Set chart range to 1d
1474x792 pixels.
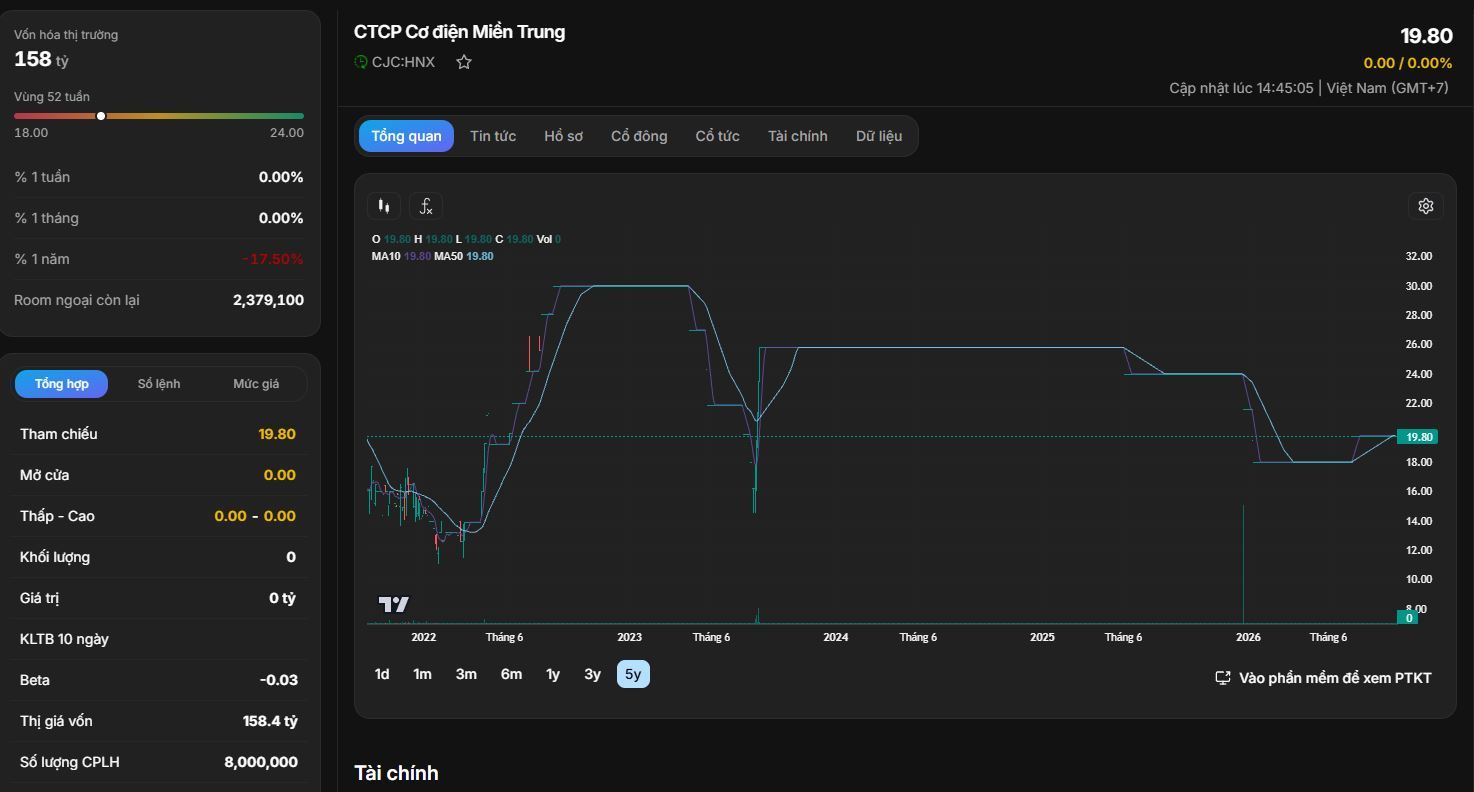pyautogui.click(x=382, y=674)
